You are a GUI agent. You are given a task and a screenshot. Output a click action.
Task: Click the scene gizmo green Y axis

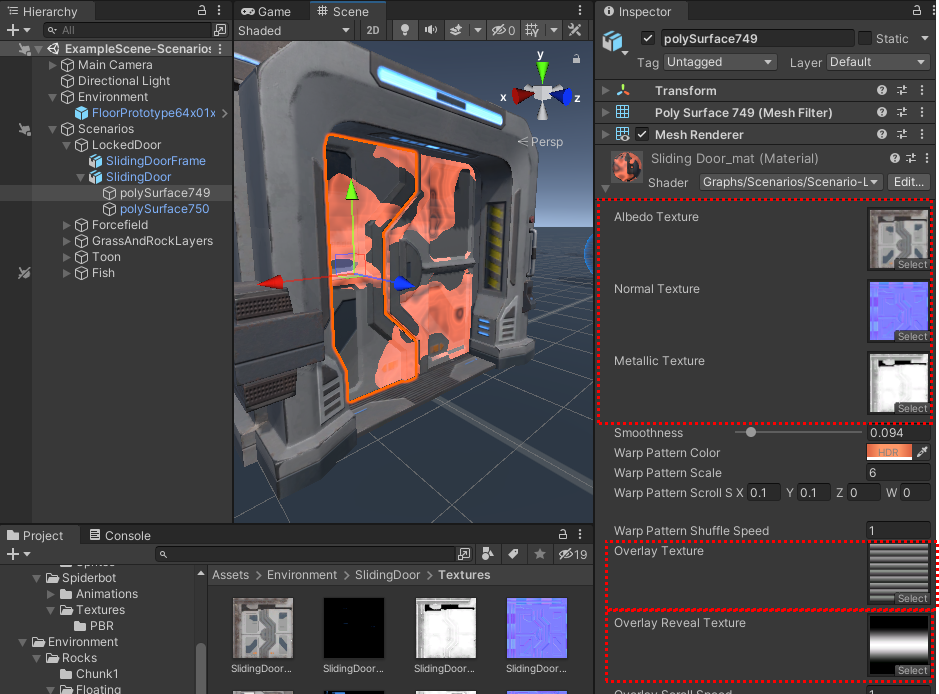tap(542, 70)
